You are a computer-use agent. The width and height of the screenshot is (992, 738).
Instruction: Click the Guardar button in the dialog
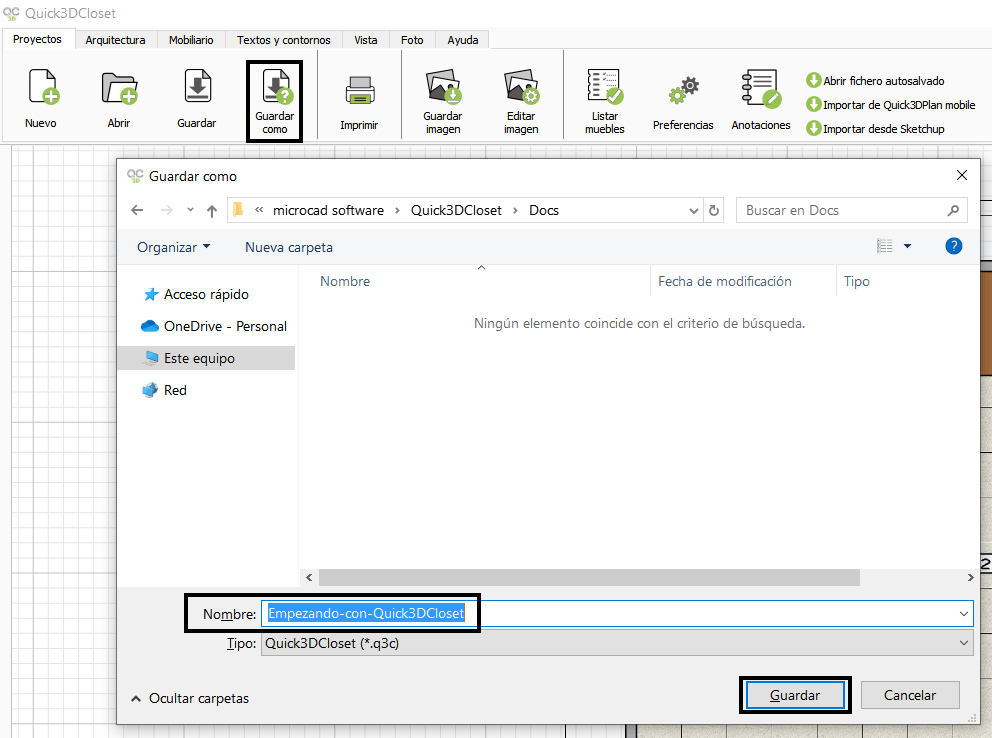795,695
